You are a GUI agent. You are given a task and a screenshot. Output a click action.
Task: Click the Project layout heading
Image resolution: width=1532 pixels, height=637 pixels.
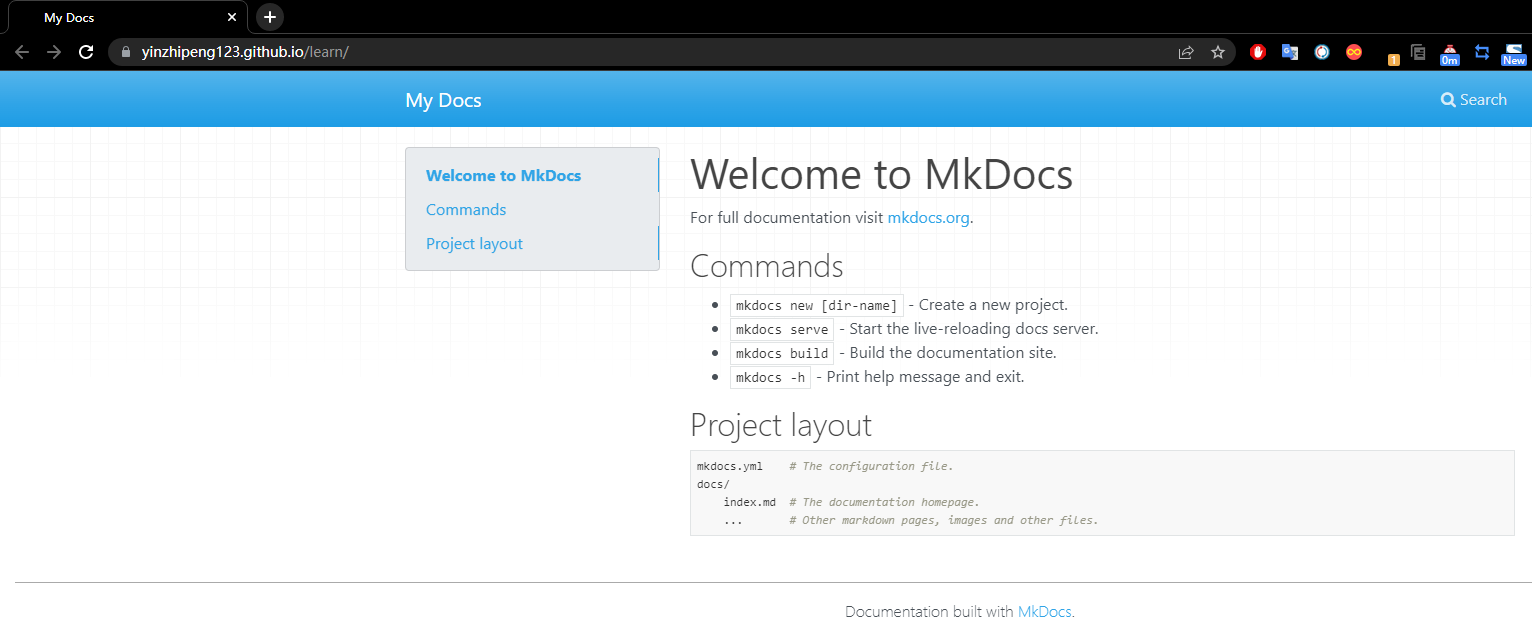coord(781,425)
